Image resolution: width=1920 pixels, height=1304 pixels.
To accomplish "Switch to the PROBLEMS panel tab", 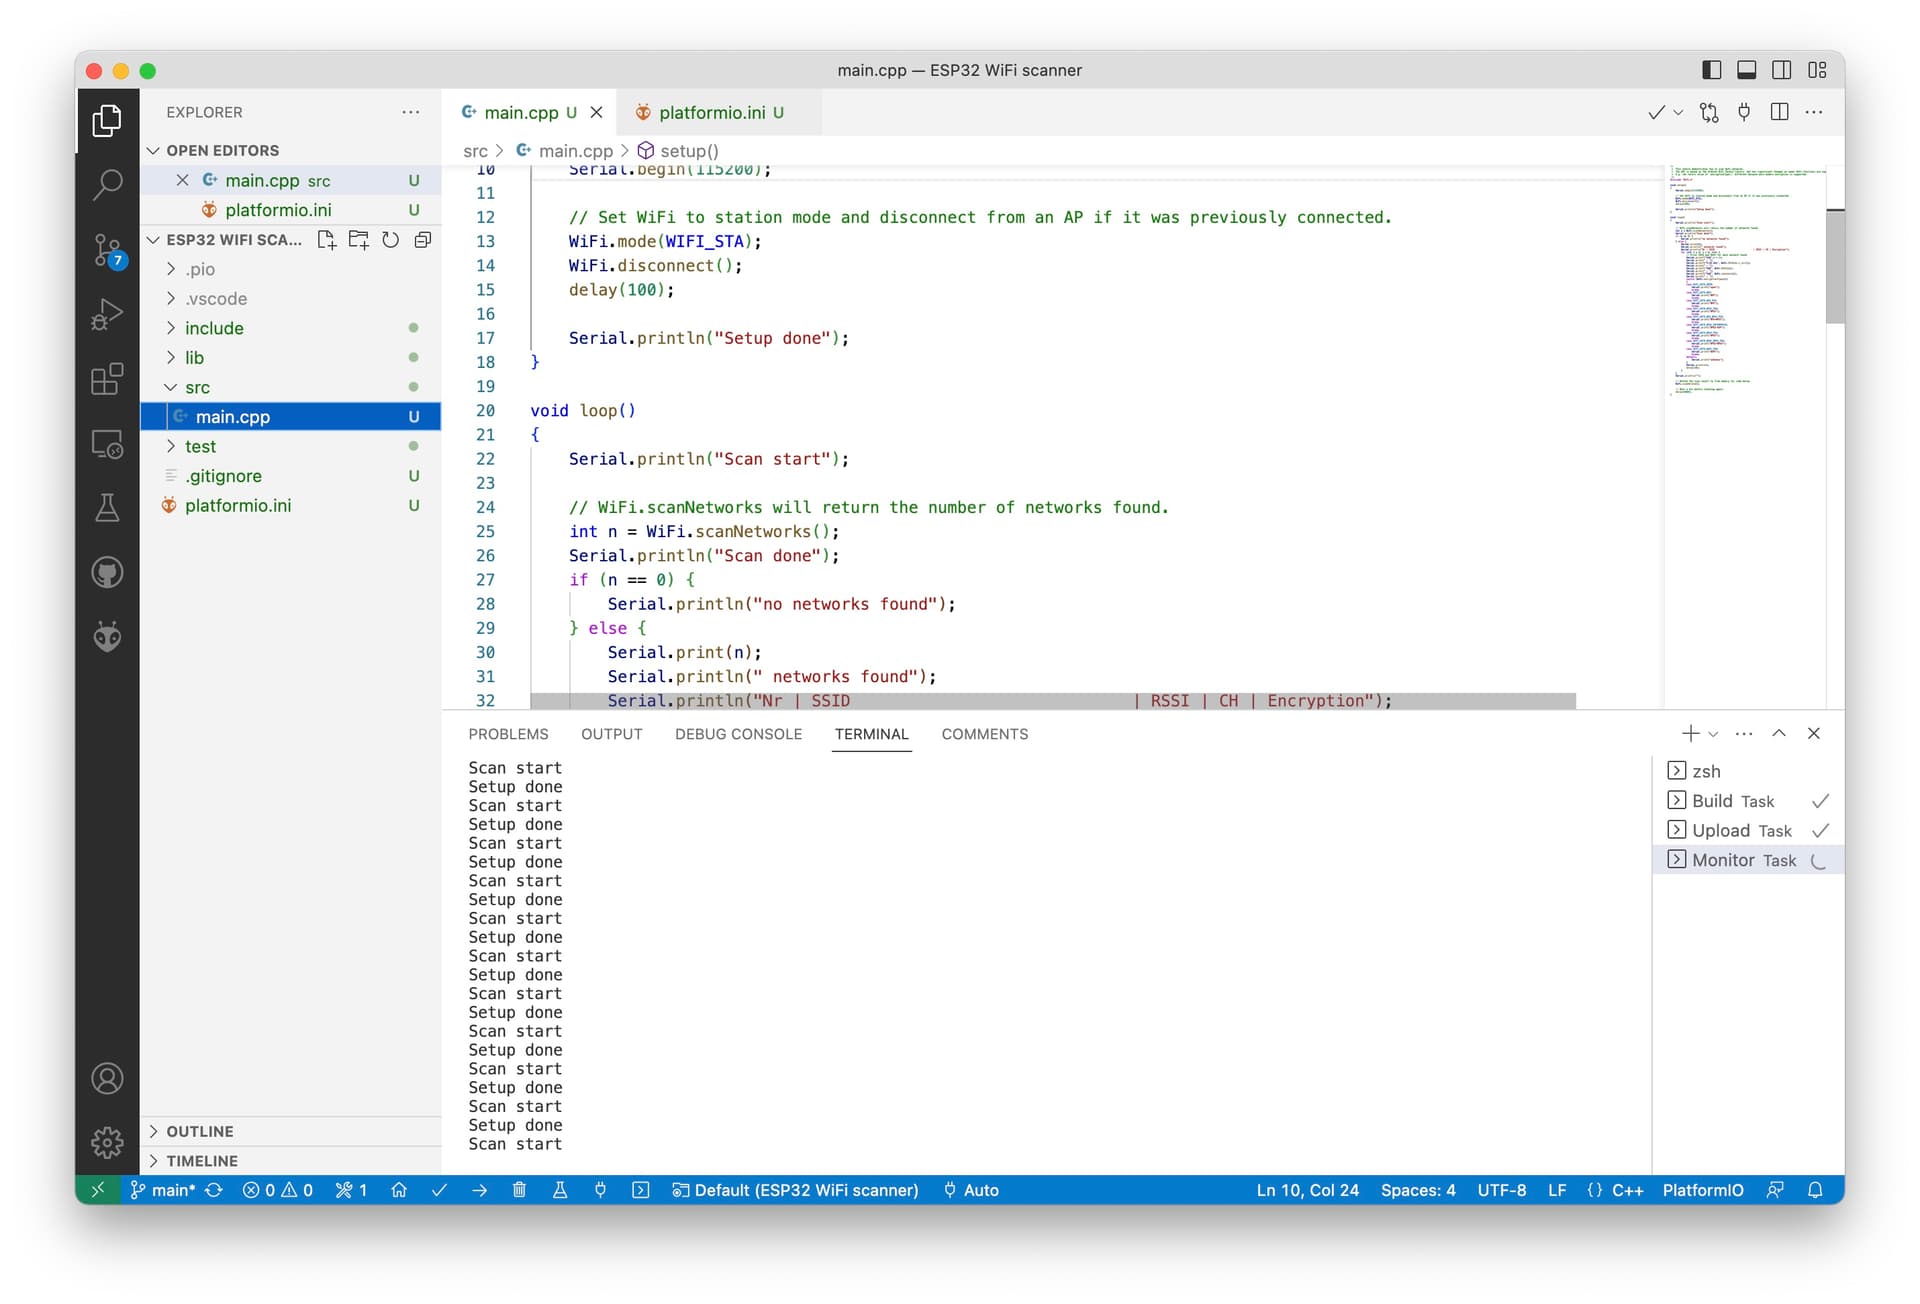I will [508, 734].
